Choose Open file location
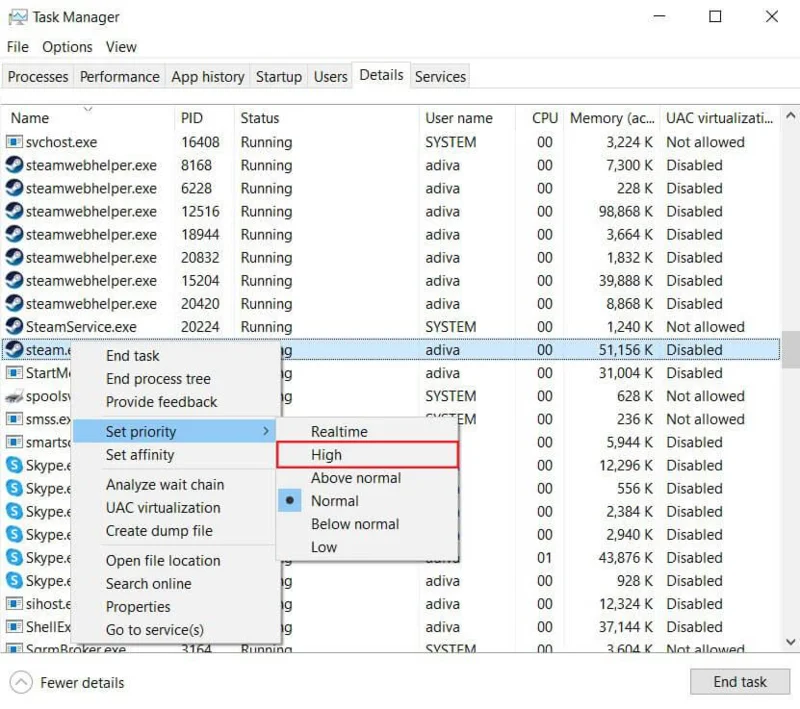Screen dimensions: 800x709 click(x=174, y=560)
